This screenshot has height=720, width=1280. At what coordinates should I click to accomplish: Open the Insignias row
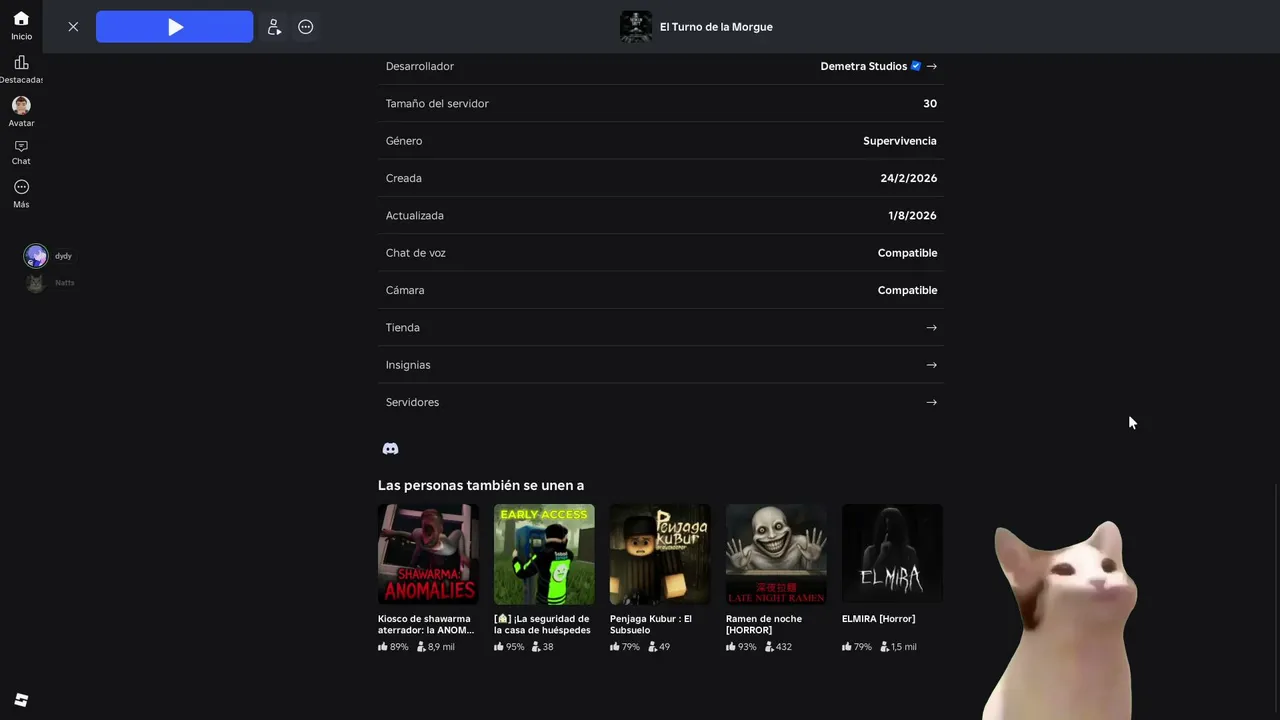tap(661, 365)
